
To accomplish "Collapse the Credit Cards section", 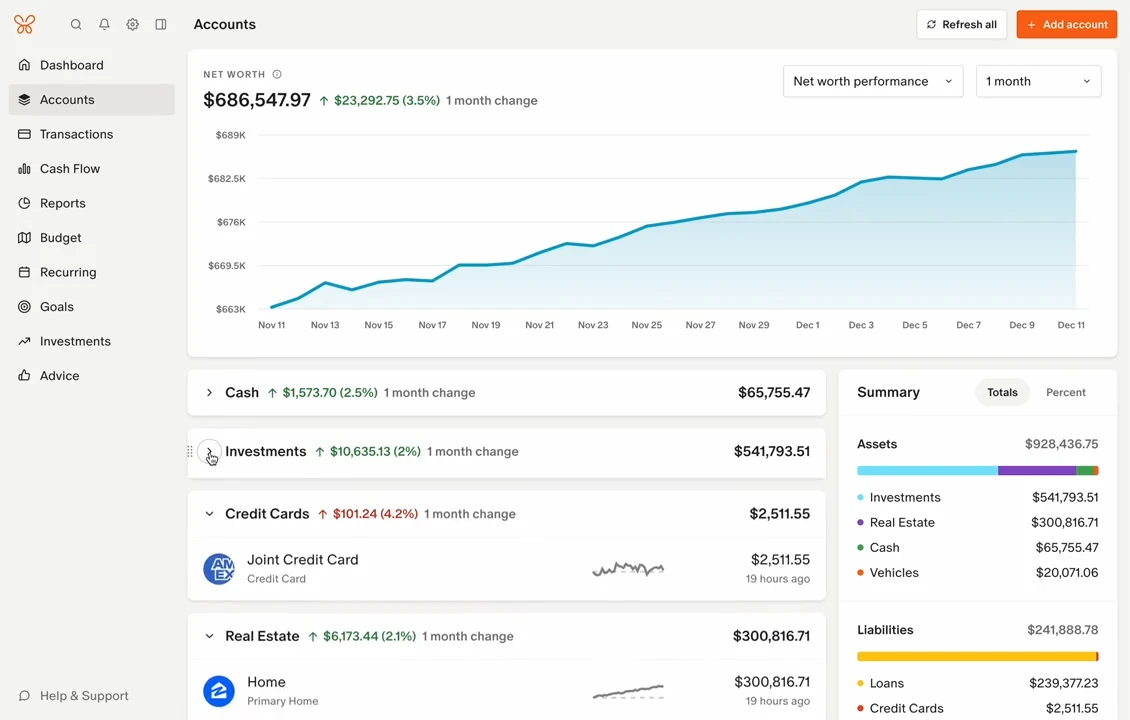I will coord(209,514).
